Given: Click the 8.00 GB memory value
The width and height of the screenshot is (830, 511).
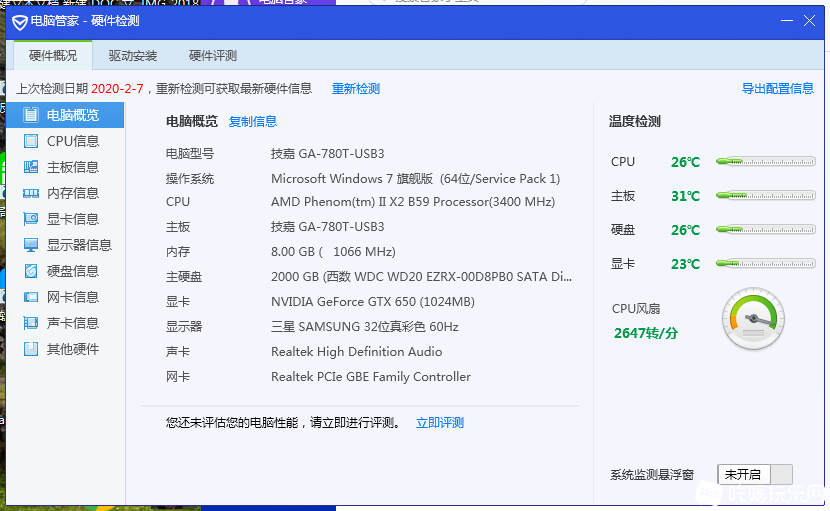Looking at the screenshot, I should 333,252.
